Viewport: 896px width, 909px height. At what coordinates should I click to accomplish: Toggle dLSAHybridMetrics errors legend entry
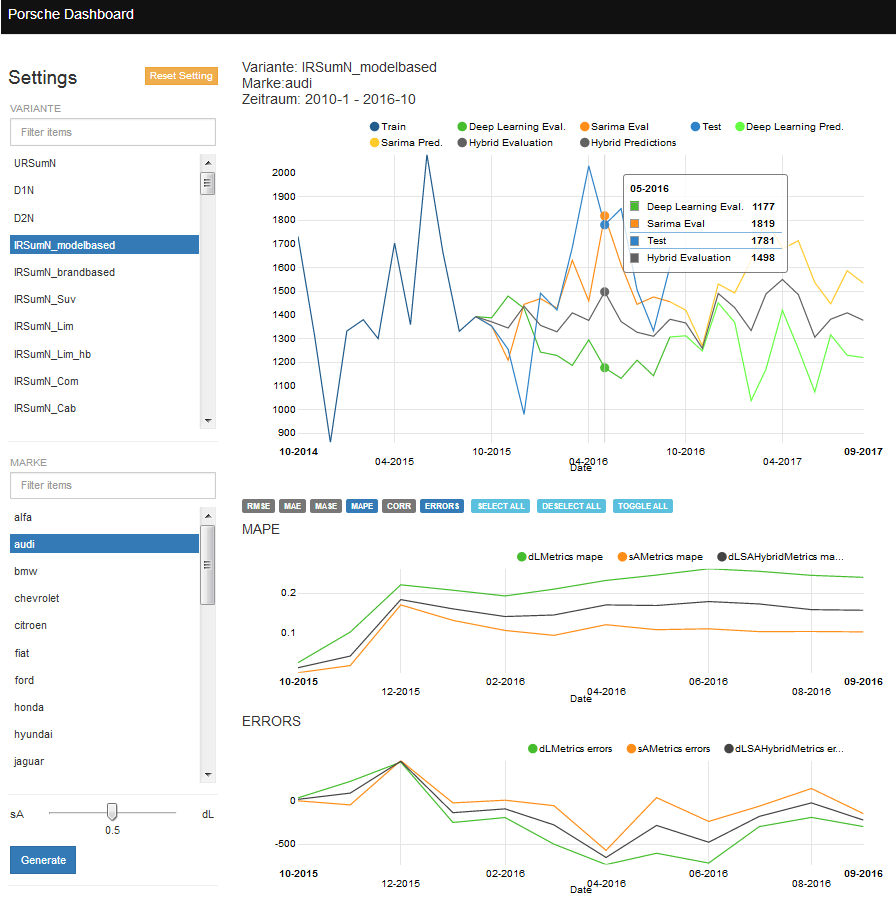[x=784, y=748]
